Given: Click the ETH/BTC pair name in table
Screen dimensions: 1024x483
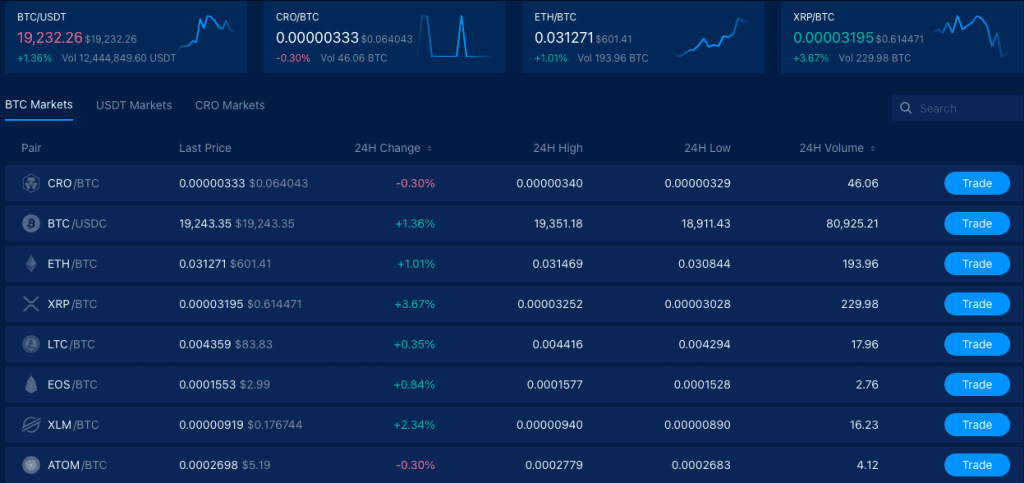Looking at the screenshot, I should pyautogui.click(x=72, y=264).
